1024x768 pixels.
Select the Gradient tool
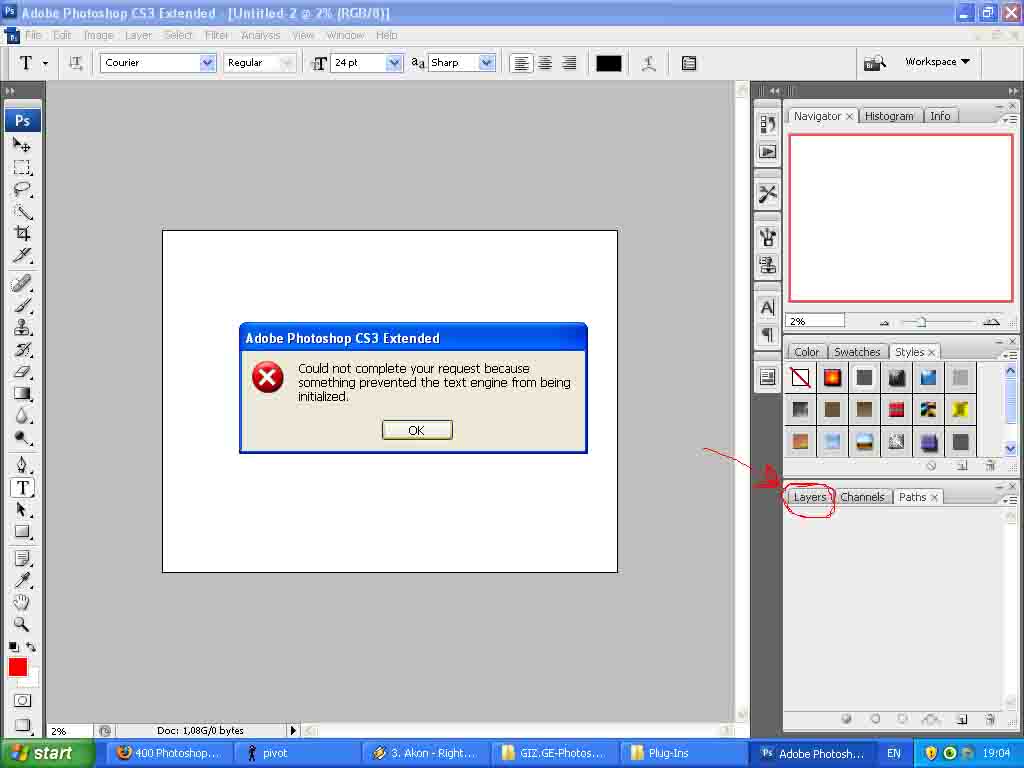tap(22, 393)
